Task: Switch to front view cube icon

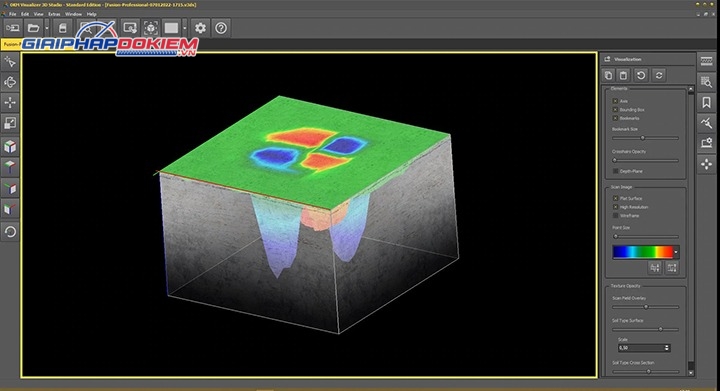Action: point(10,208)
